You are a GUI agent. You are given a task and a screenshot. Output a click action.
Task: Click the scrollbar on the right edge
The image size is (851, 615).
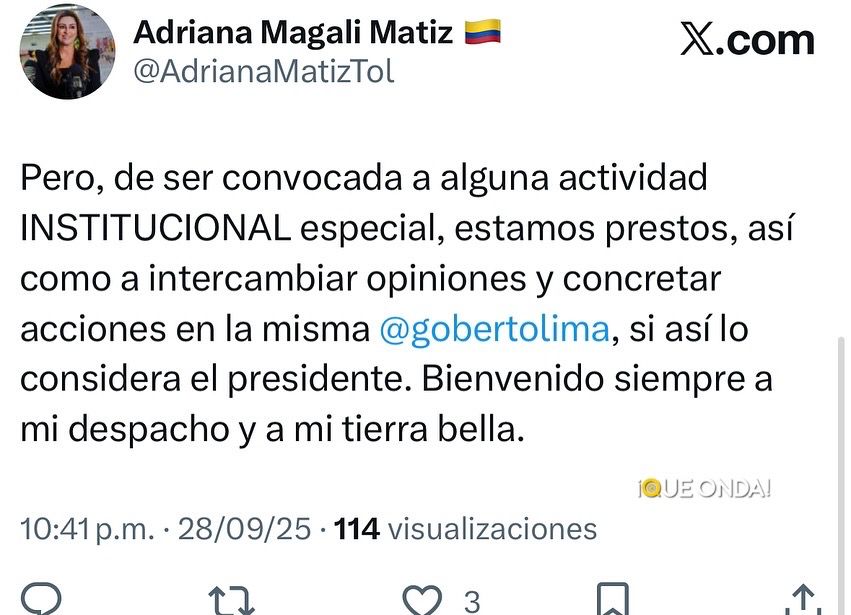point(840,450)
